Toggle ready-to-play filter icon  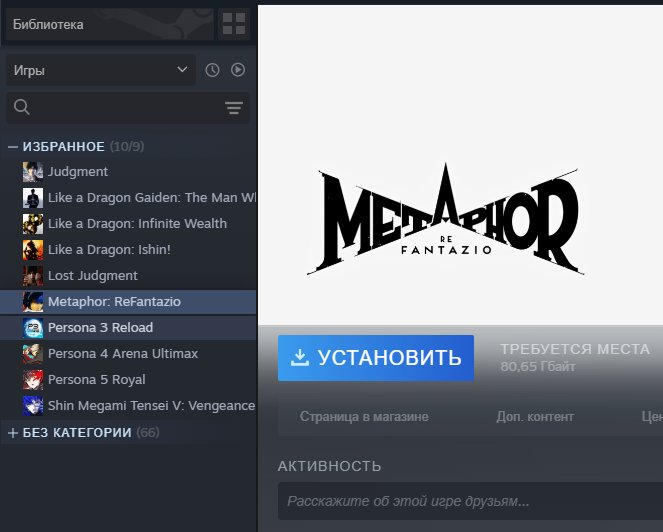(238, 70)
